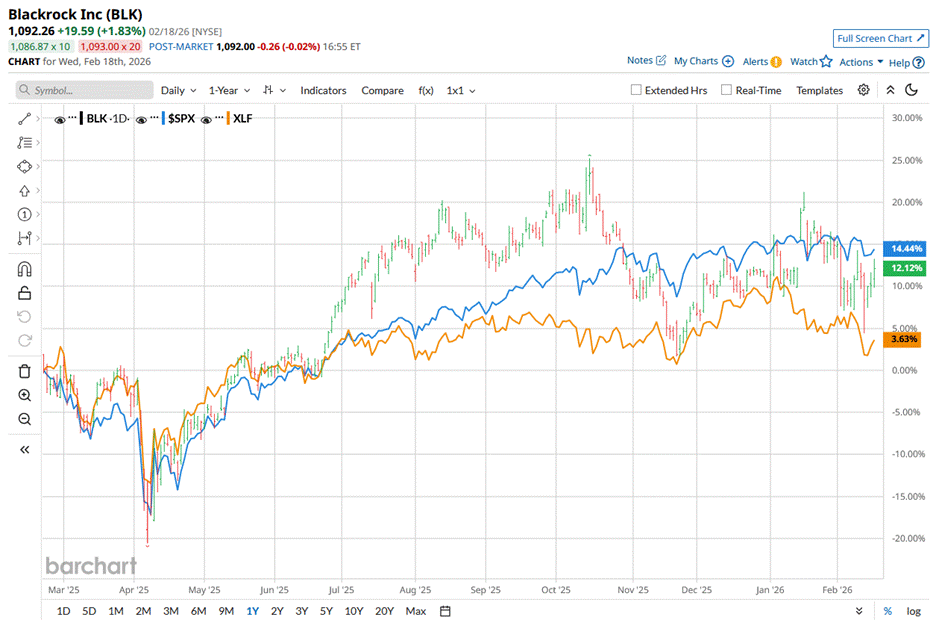Open the Fibonacci tools icon
The image size is (936, 620).
point(24,143)
